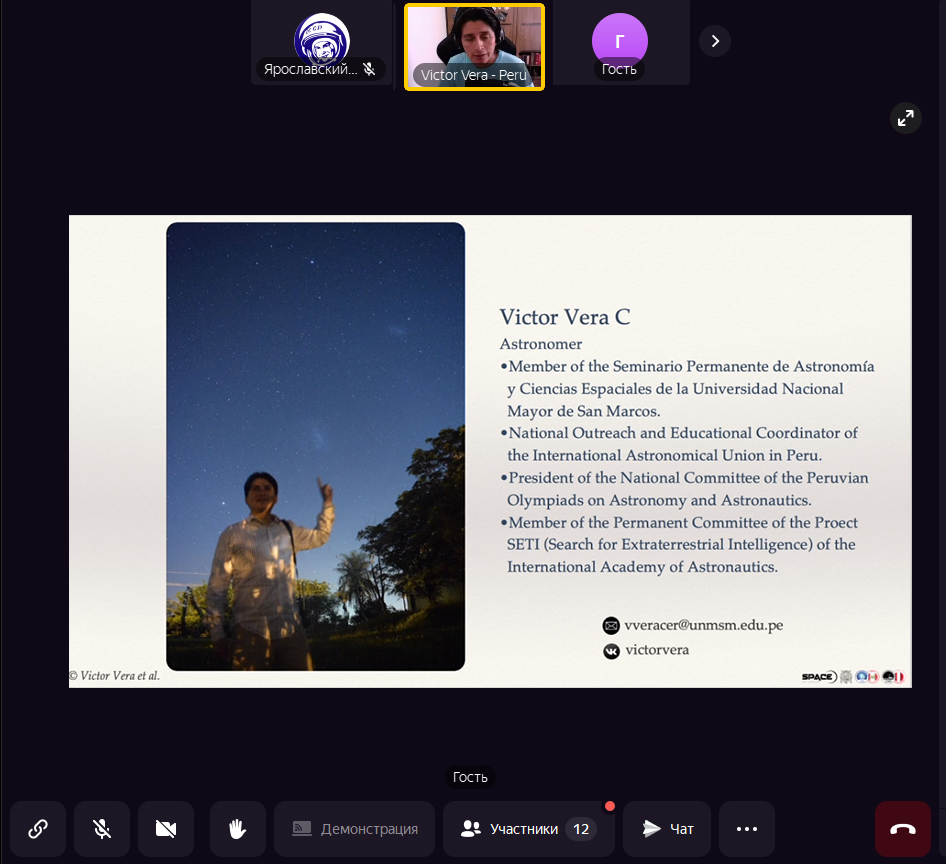Click muted mic icon on Ярославский tile
Viewport: 946px width, 864px height.
369,70
